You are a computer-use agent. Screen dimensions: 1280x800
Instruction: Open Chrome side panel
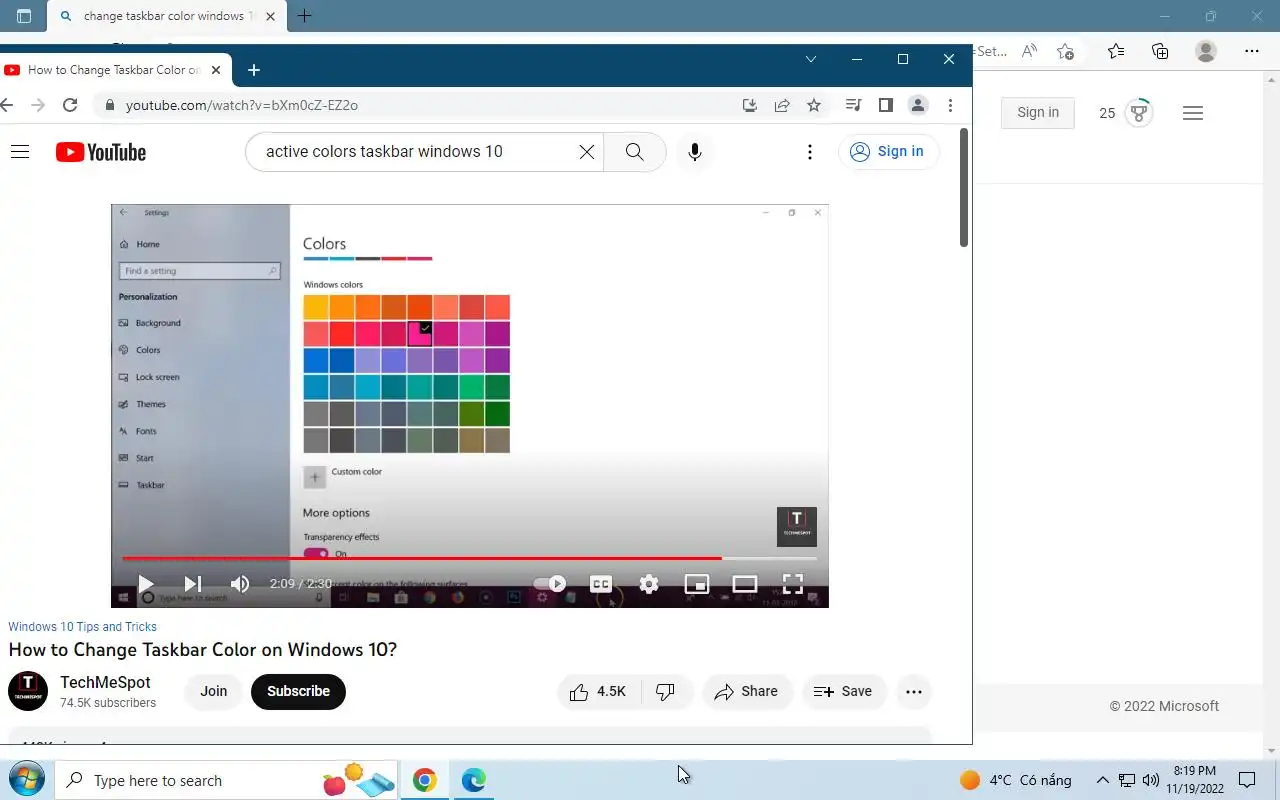click(x=885, y=105)
